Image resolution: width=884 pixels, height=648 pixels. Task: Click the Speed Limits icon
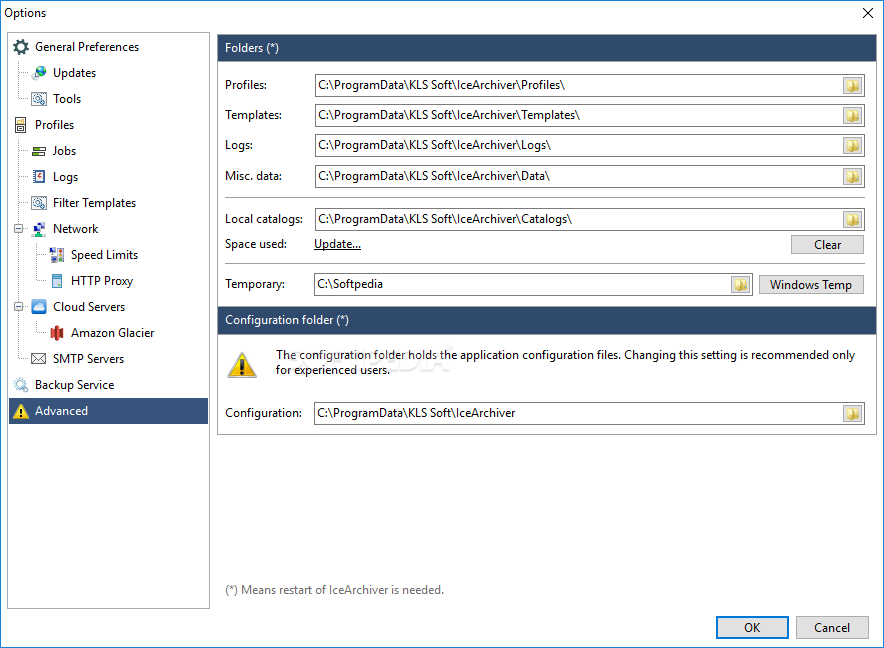(x=57, y=255)
